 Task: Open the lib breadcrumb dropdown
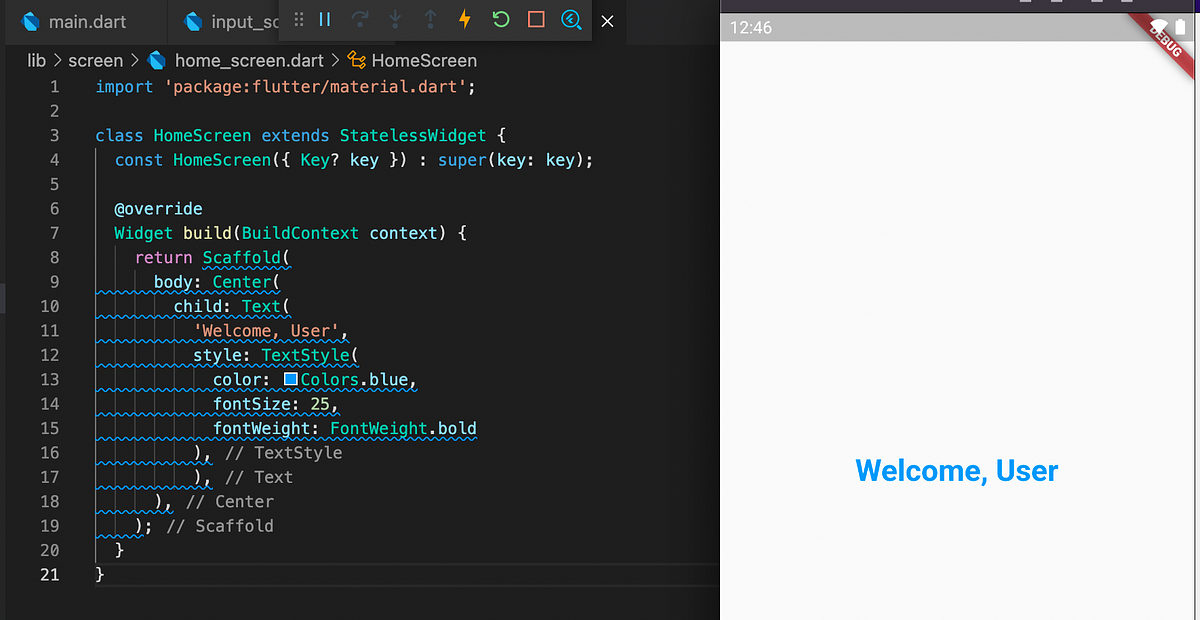coord(36,60)
